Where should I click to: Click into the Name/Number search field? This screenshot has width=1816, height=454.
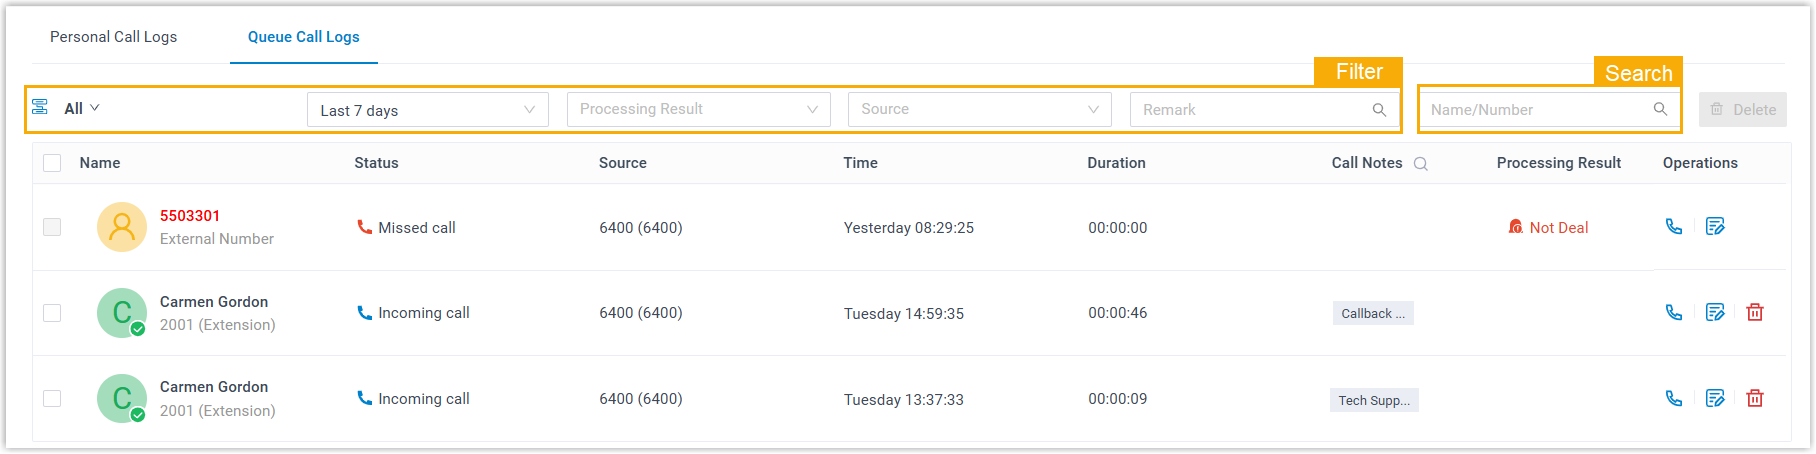[1536, 110]
